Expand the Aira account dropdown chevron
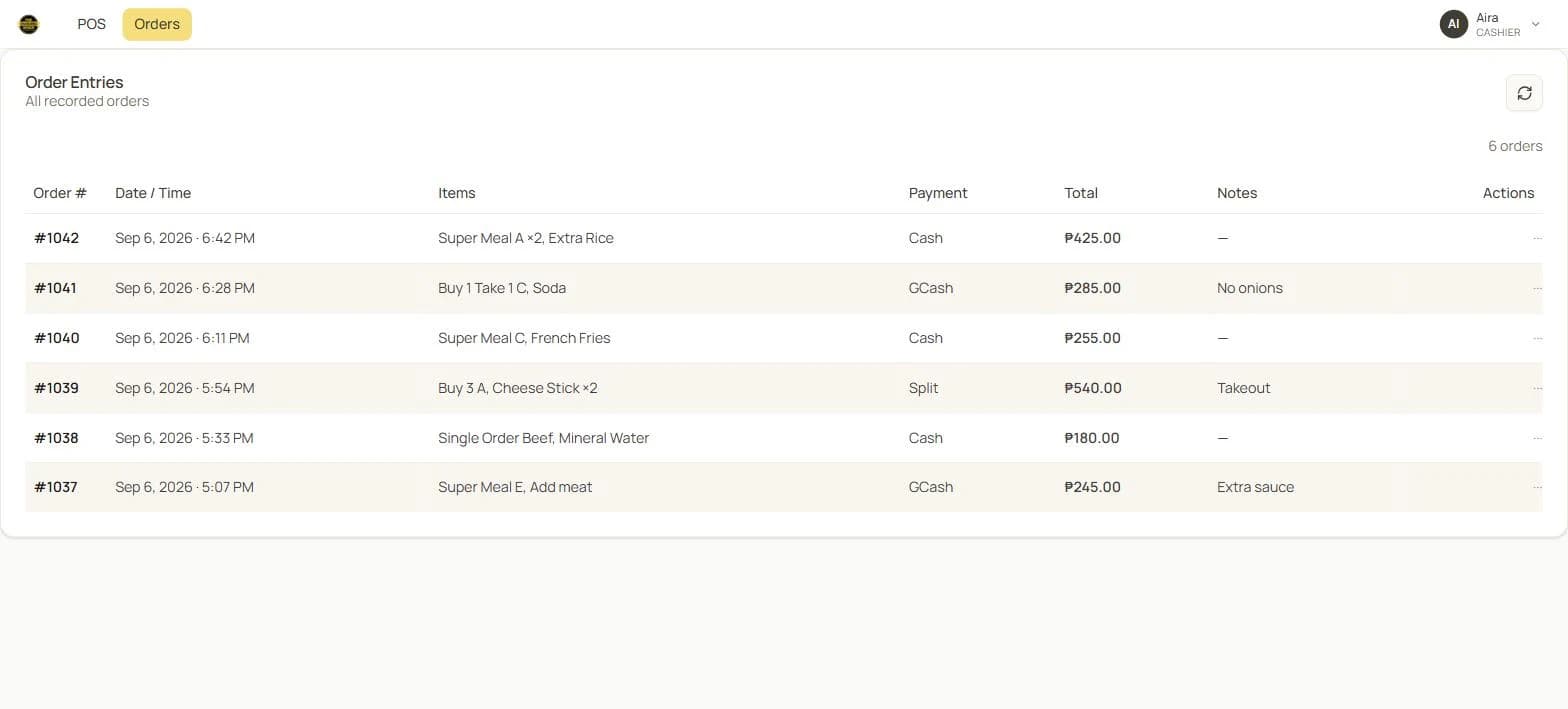This screenshot has width=1568, height=709. (x=1536, y=24)
